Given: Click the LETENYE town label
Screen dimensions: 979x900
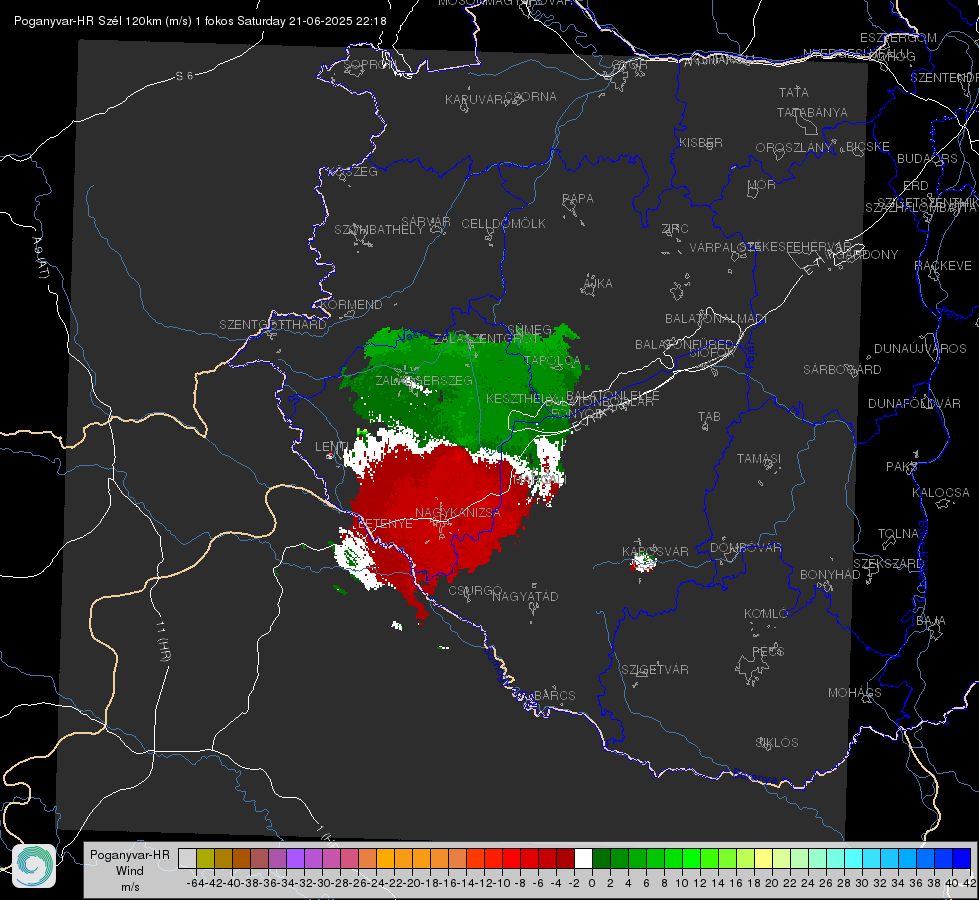Looking at the screenshot, I should (385, 523).
